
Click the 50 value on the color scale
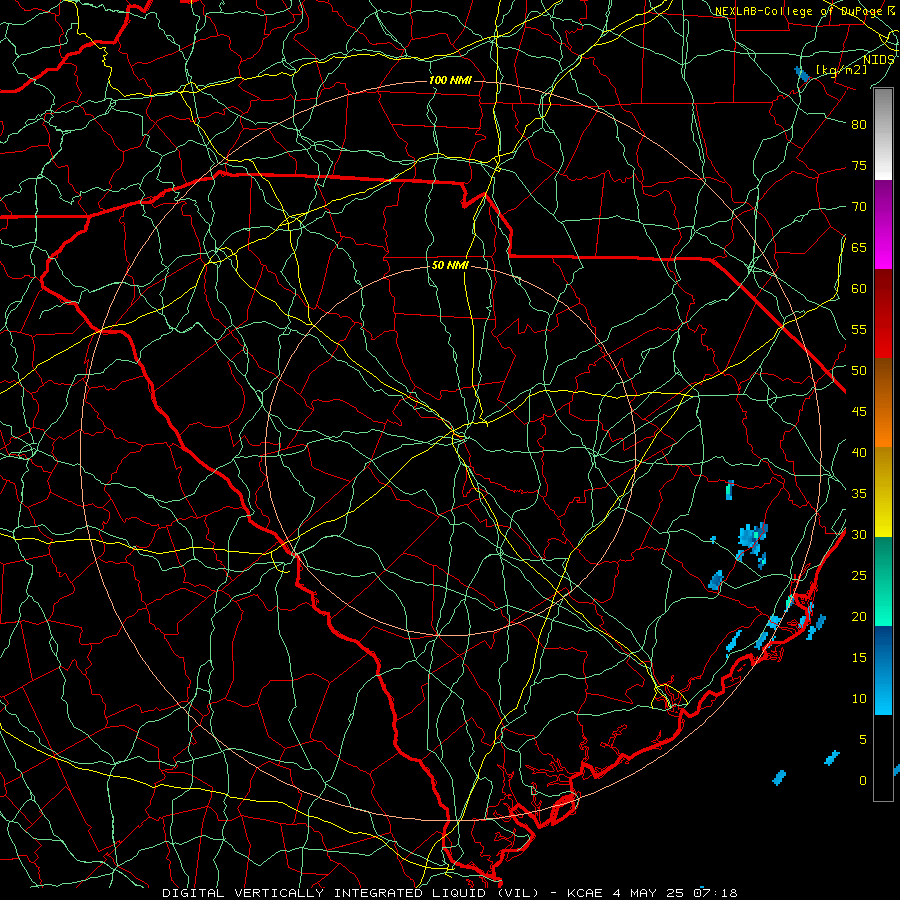point(859,371)
